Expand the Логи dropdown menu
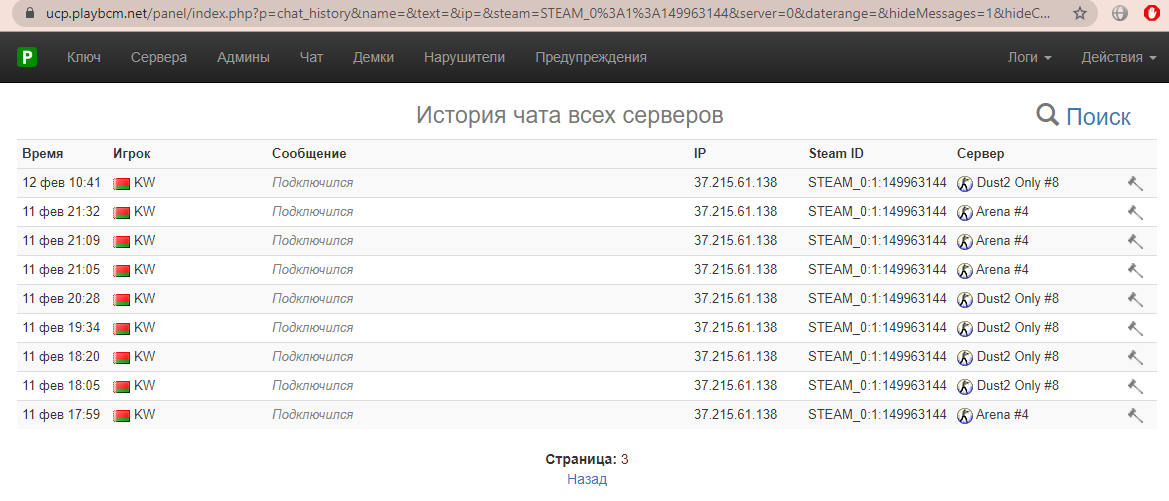The width and height of the screenshot is (1169, 501). [x=1029, y=58]
